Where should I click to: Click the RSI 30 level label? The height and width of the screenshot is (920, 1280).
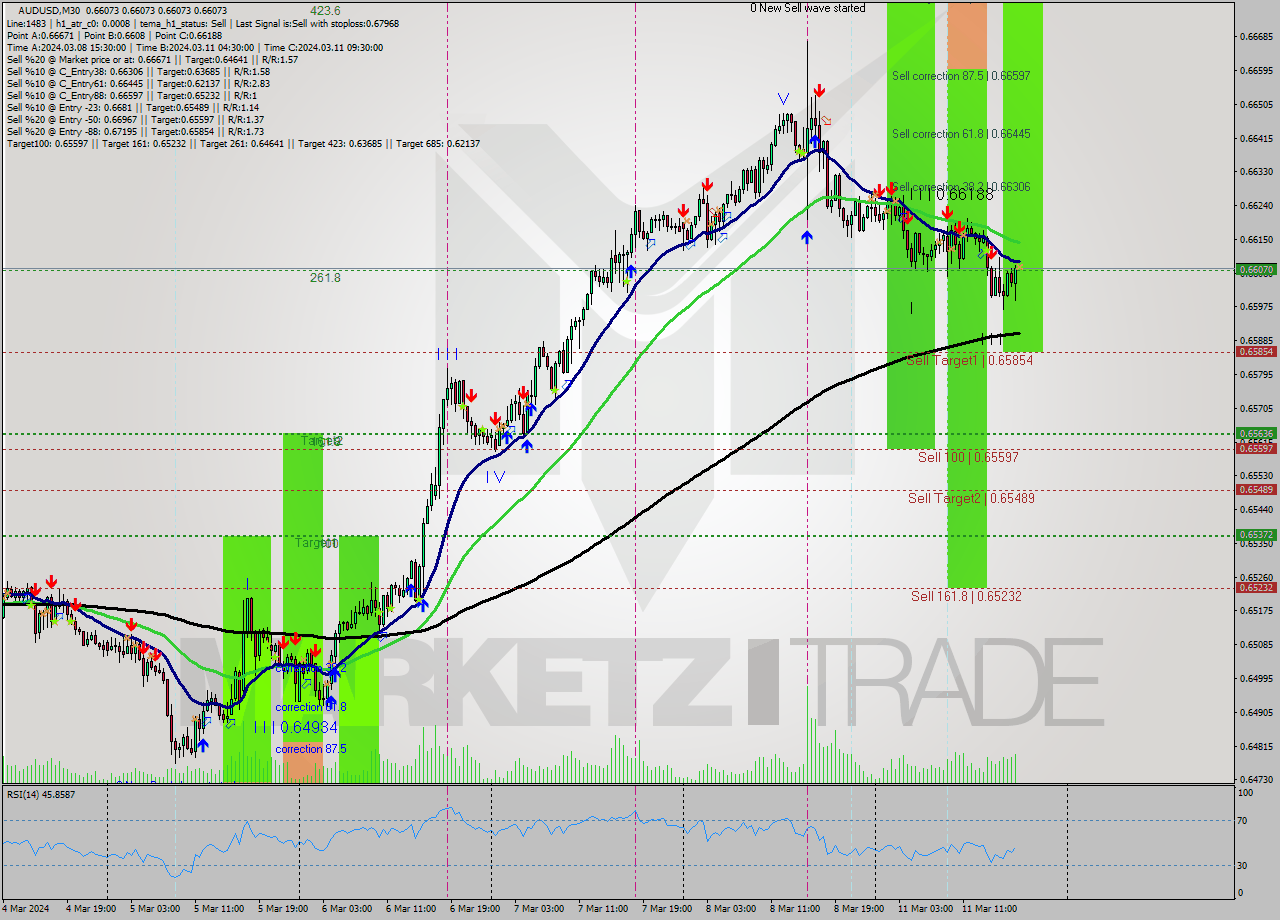[x=1243, y=866]
